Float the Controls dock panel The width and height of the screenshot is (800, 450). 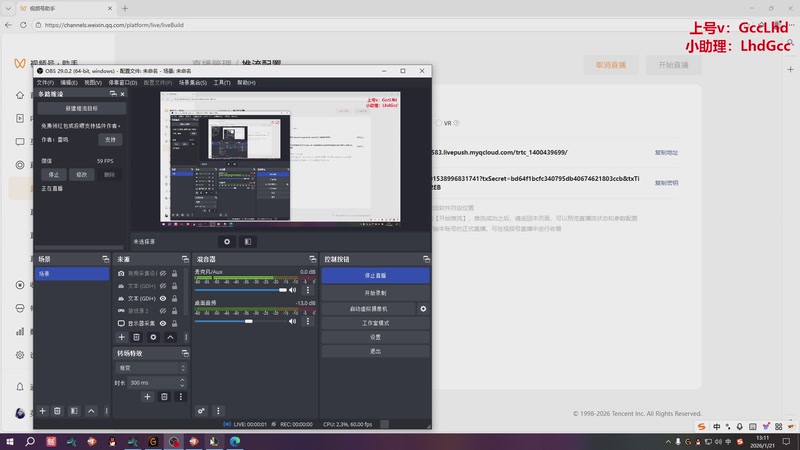[x=426, y=259]
